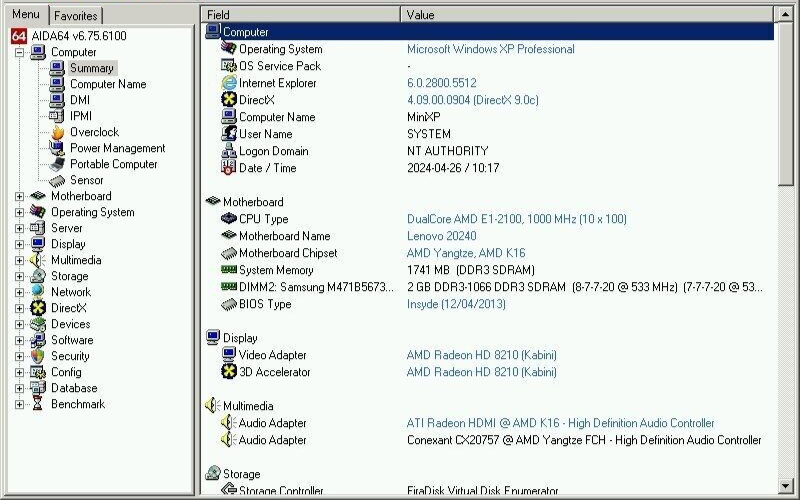Screen dimensions: 800x500
Task: Click the DMI computer icon
Action: coord(57,100)
